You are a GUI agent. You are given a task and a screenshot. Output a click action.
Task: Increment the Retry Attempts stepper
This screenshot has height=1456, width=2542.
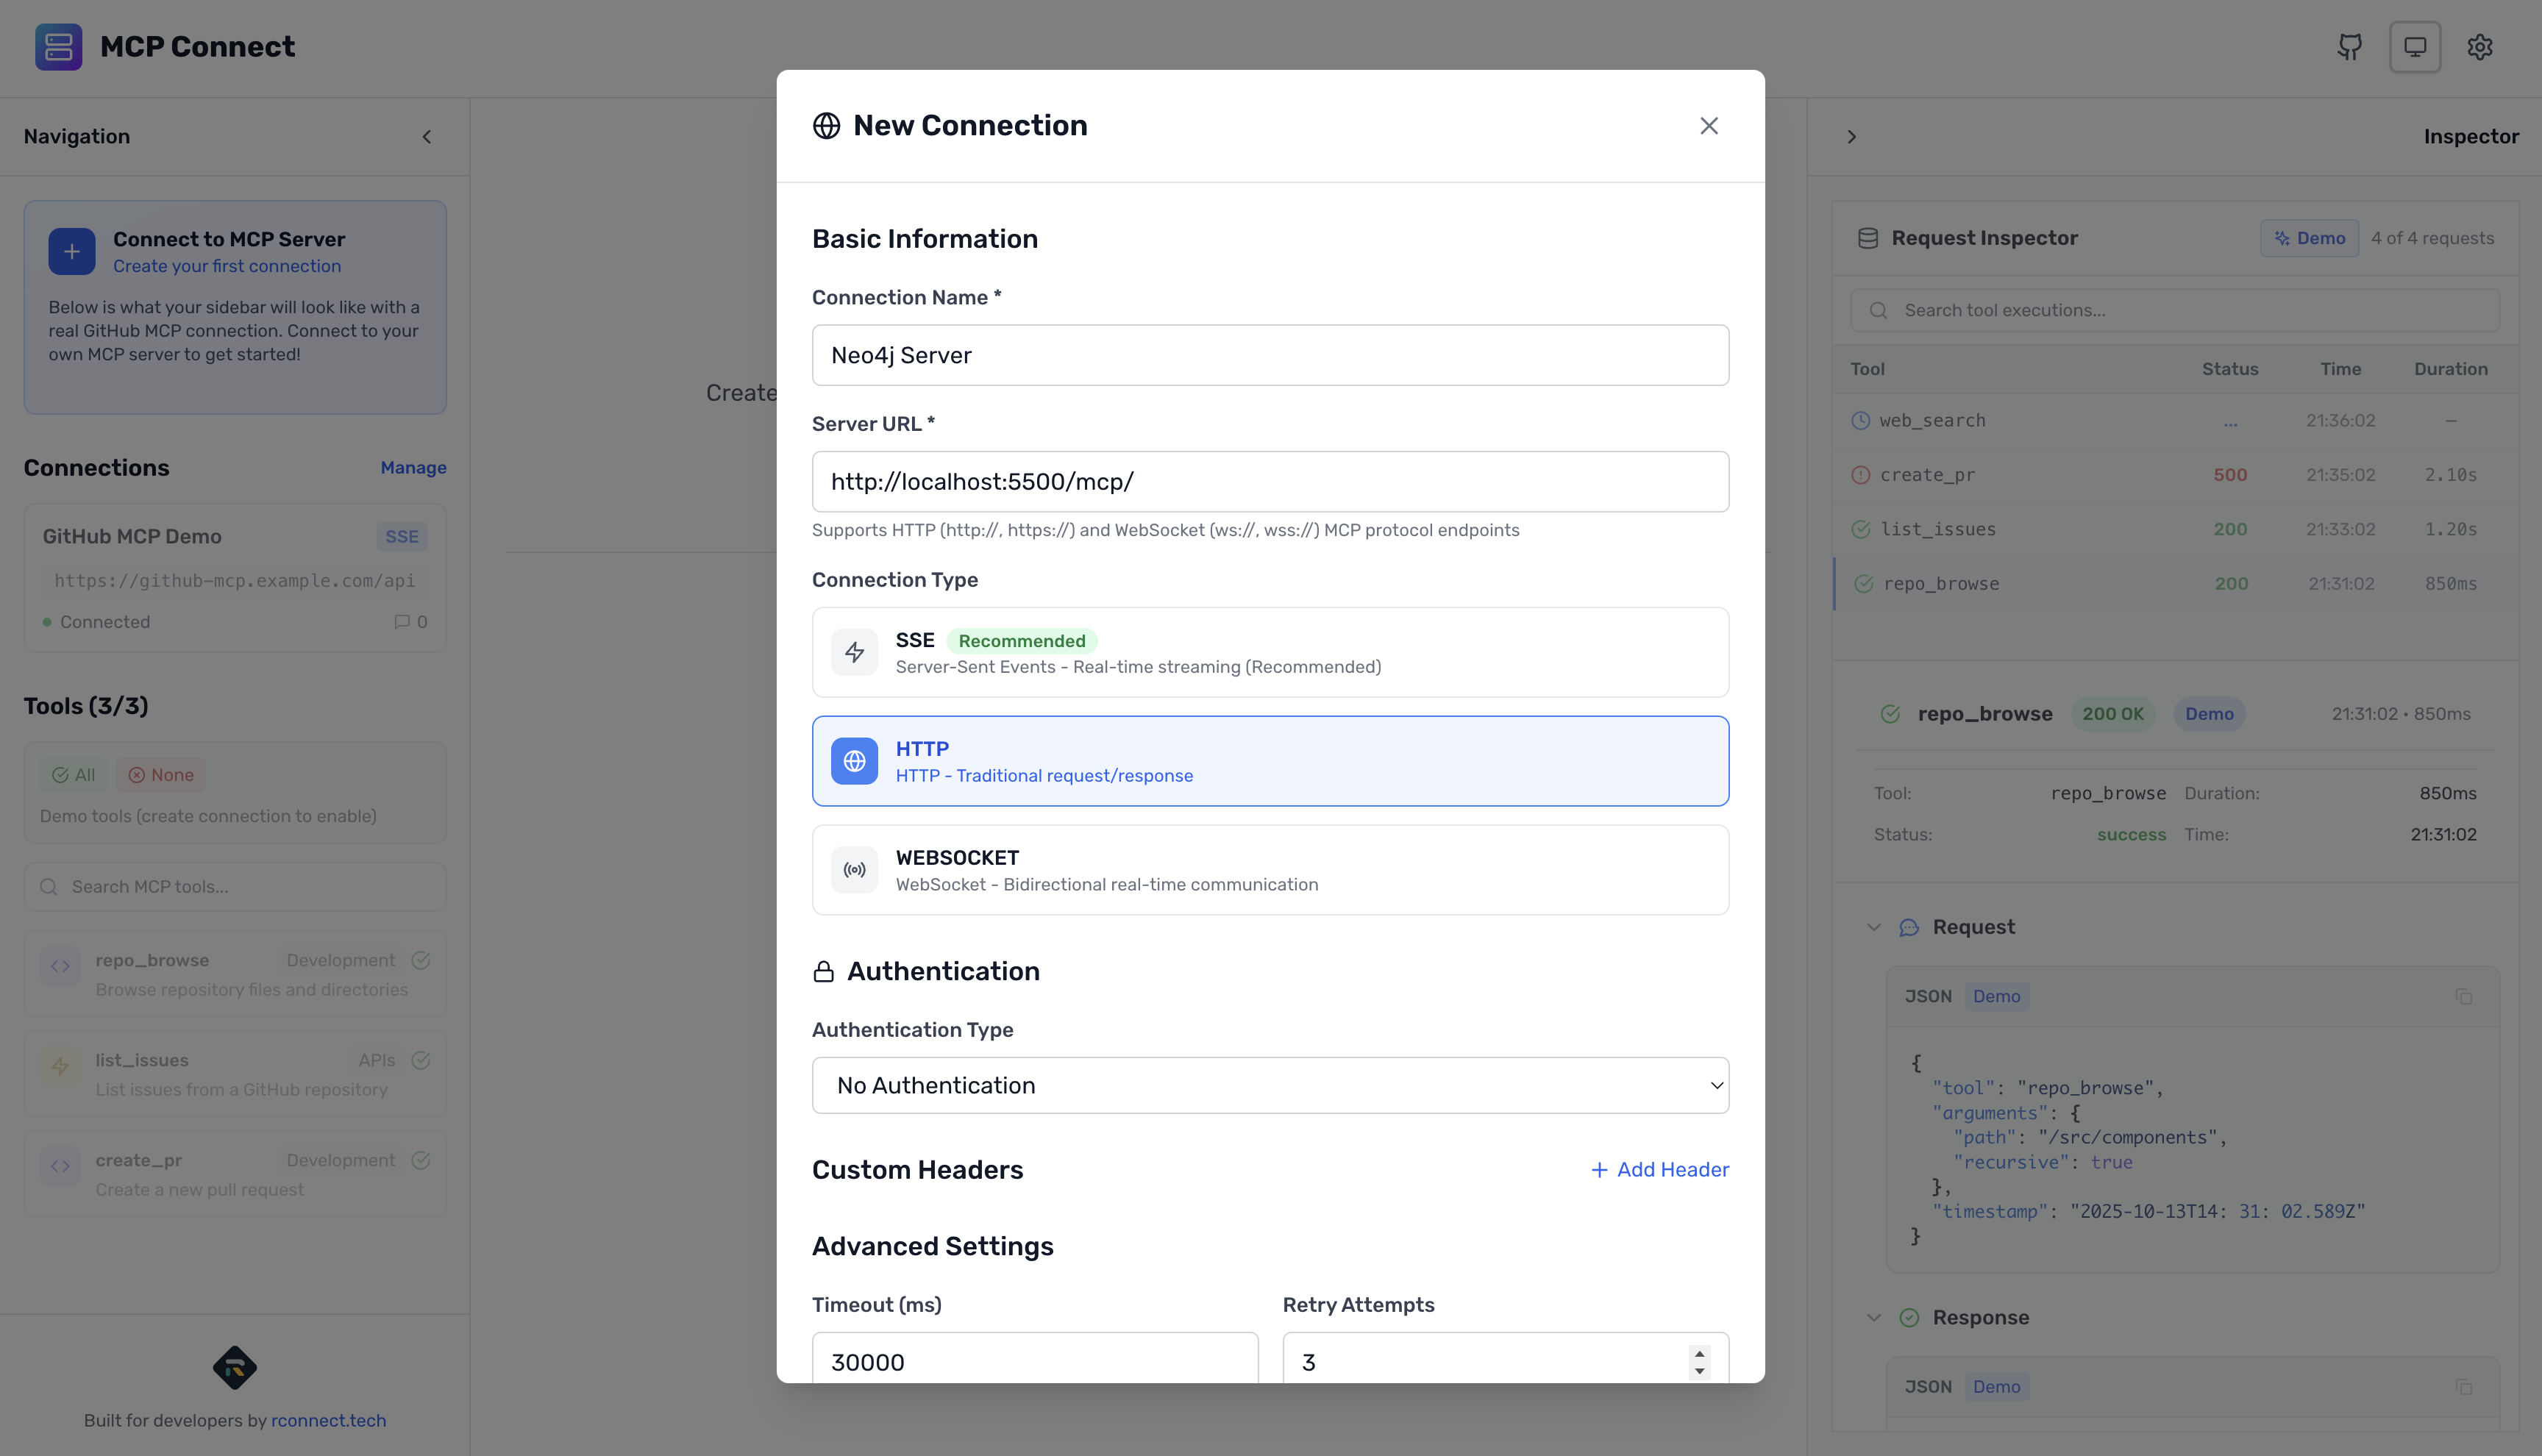click(x=1699, y=1354)
